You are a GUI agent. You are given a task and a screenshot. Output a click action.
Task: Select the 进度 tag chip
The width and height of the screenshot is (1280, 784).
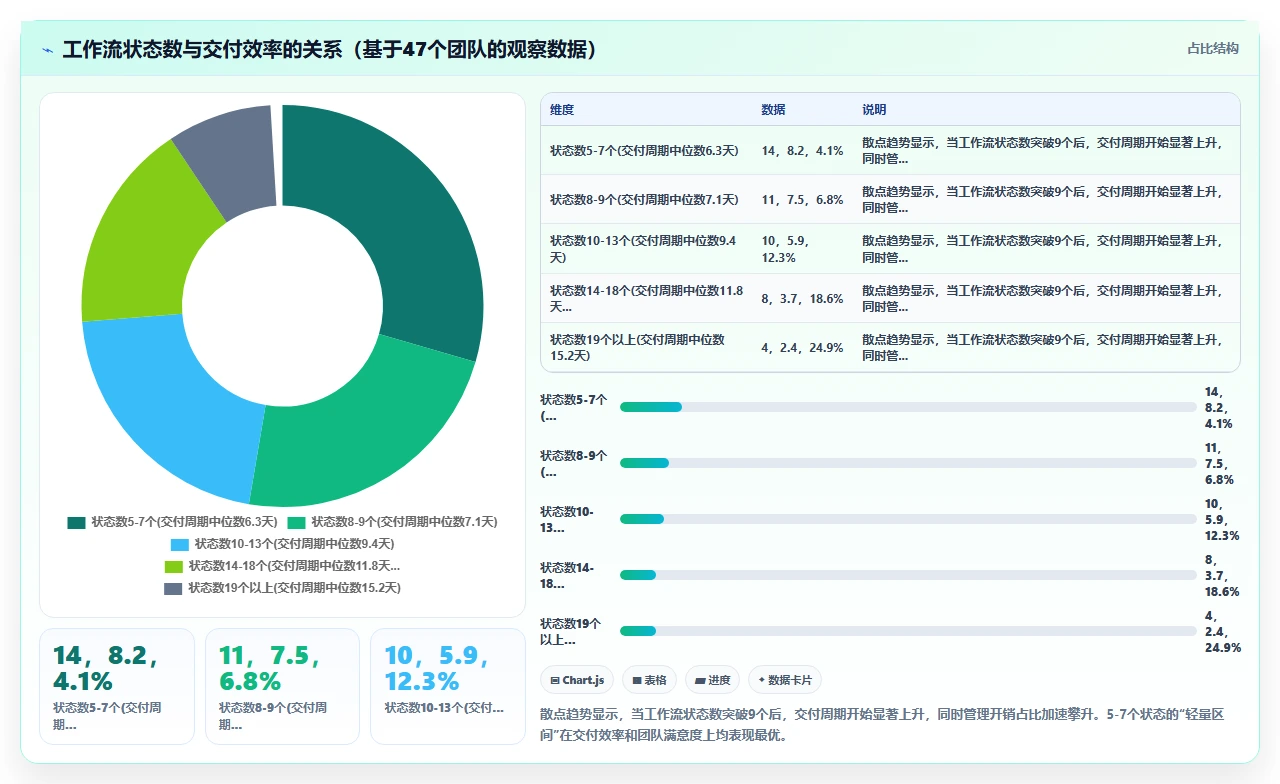712,680
